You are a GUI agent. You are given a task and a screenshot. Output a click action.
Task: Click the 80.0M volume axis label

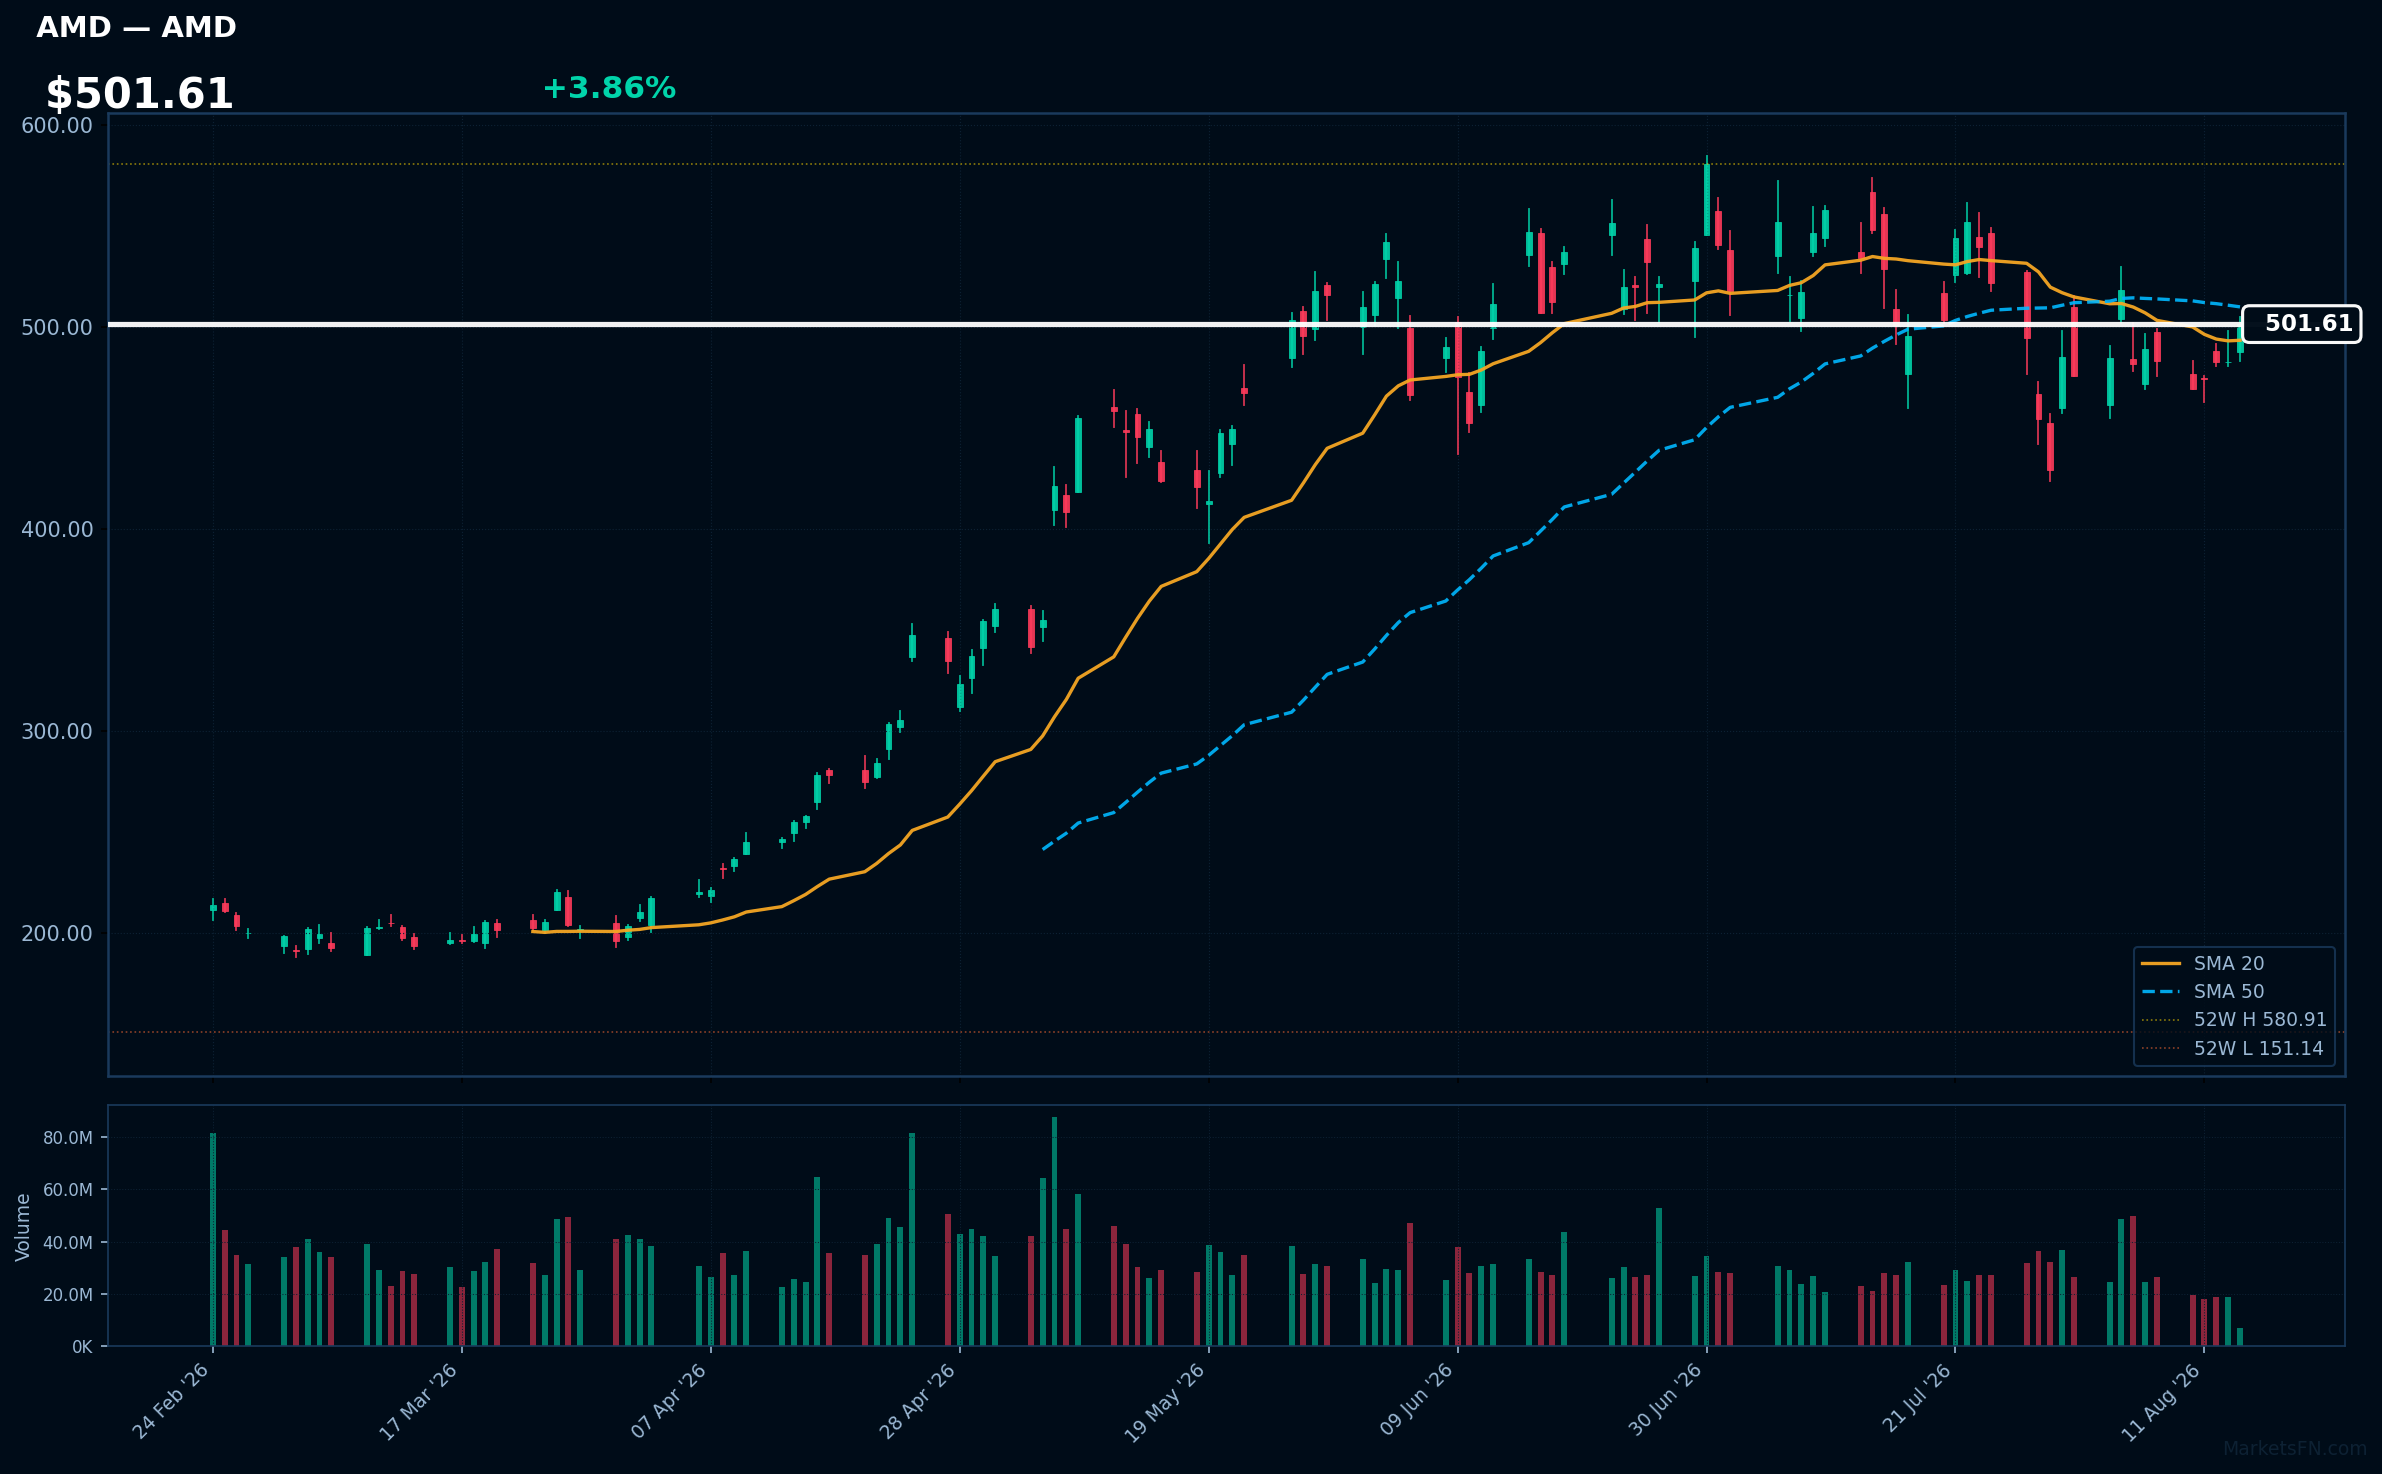(x=68, y=1138)
